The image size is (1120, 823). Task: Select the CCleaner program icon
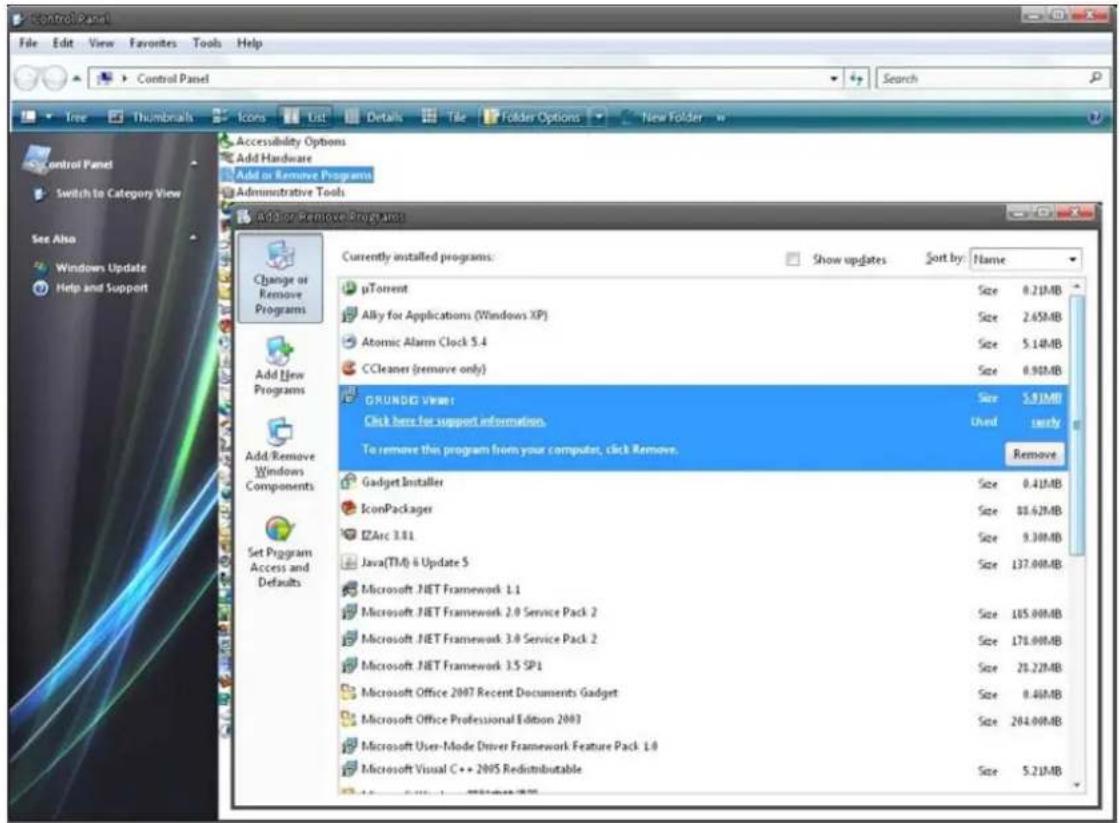click(349, 369)
